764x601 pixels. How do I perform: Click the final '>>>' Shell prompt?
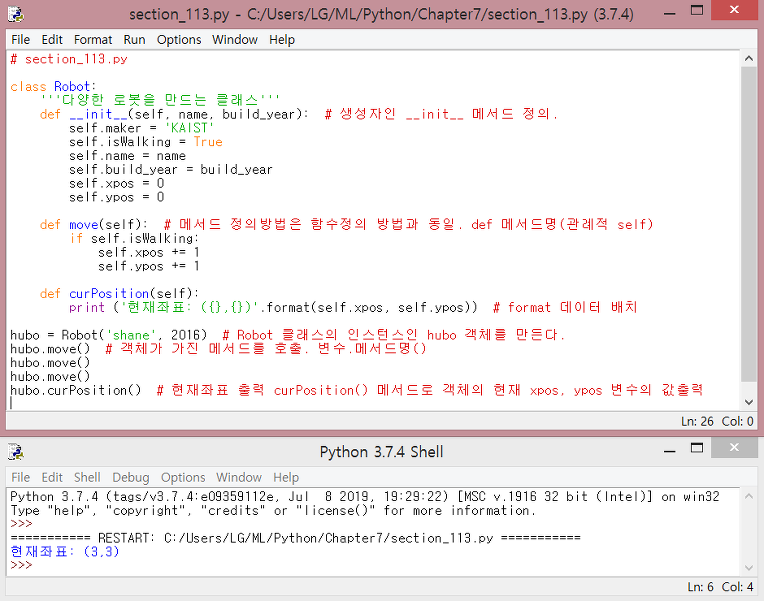tap(21, 565)
